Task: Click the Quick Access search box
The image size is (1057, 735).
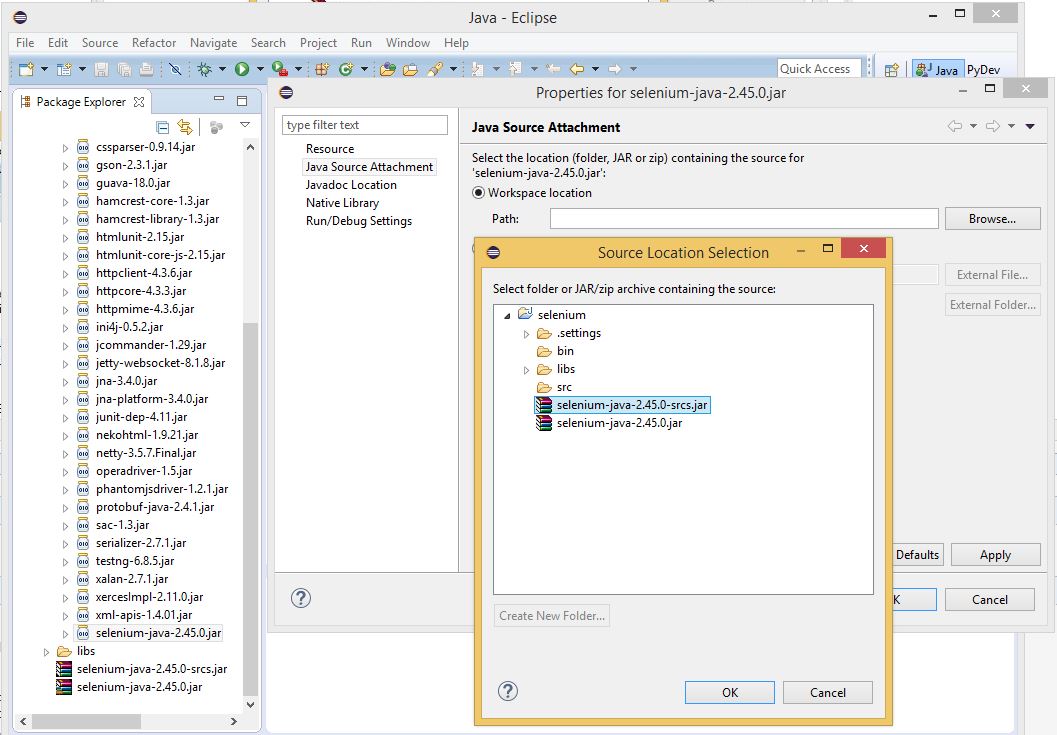Action: (x=818, y=69)
